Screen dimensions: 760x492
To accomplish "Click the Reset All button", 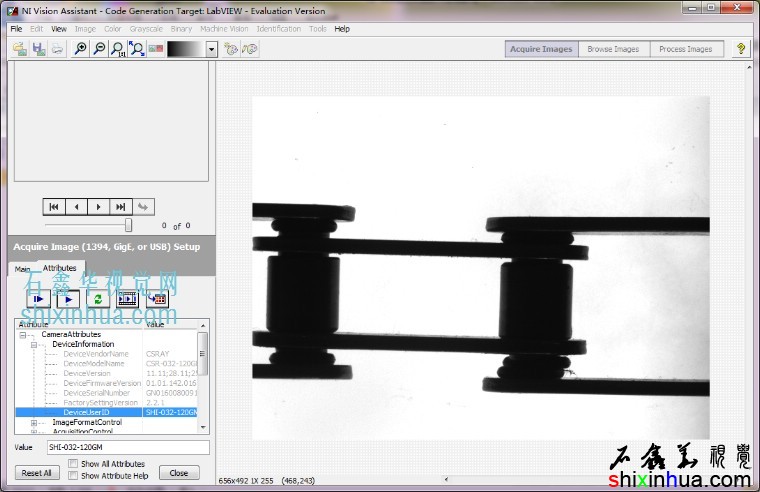I will click(x=37, y=473).
